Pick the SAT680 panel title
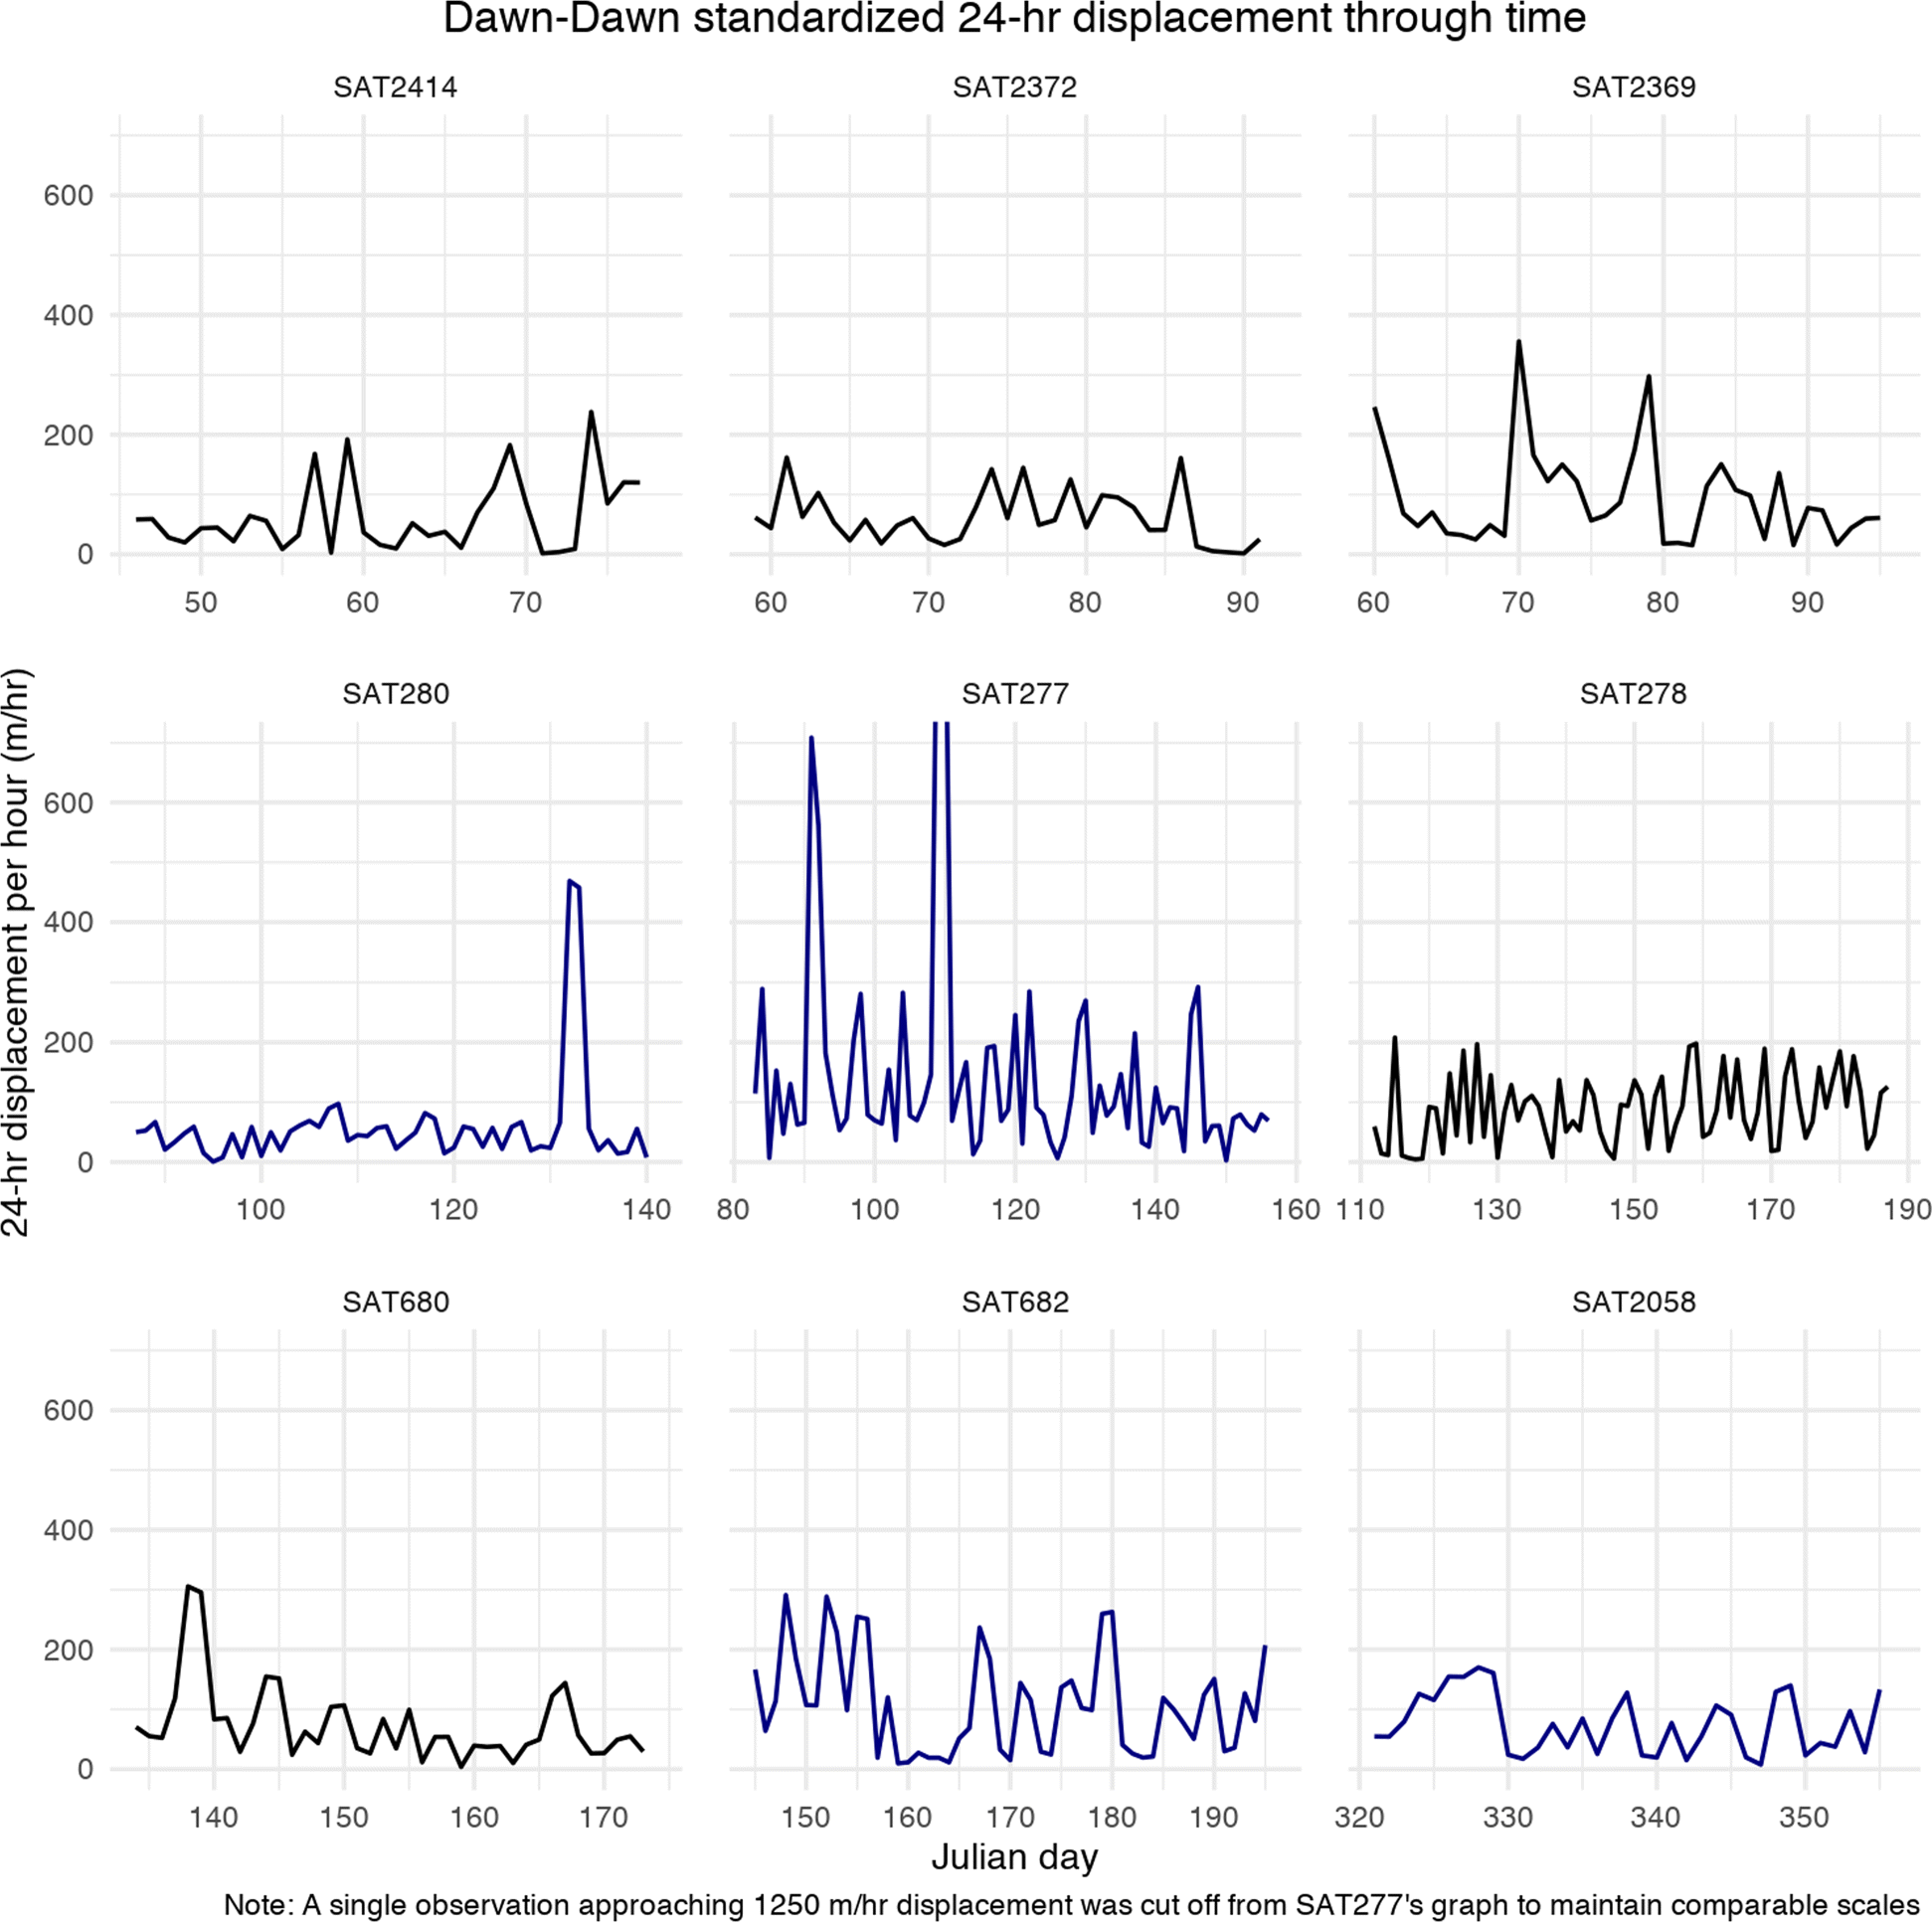Viewport: 1932px width, 1922px height. point(395,1302)
